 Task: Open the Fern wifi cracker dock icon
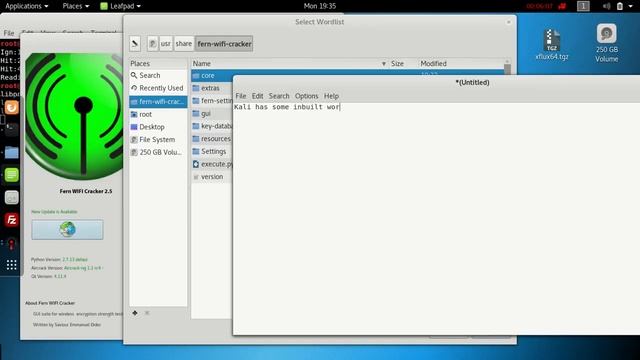tap(11, 244)
